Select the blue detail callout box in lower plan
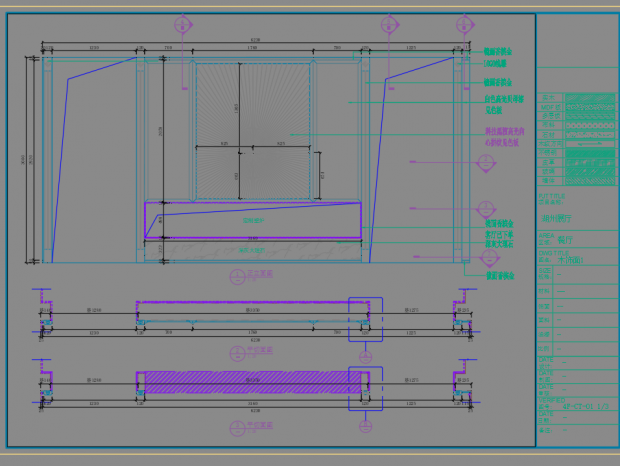This screenshot has height=466, width=620. (364, 387)
